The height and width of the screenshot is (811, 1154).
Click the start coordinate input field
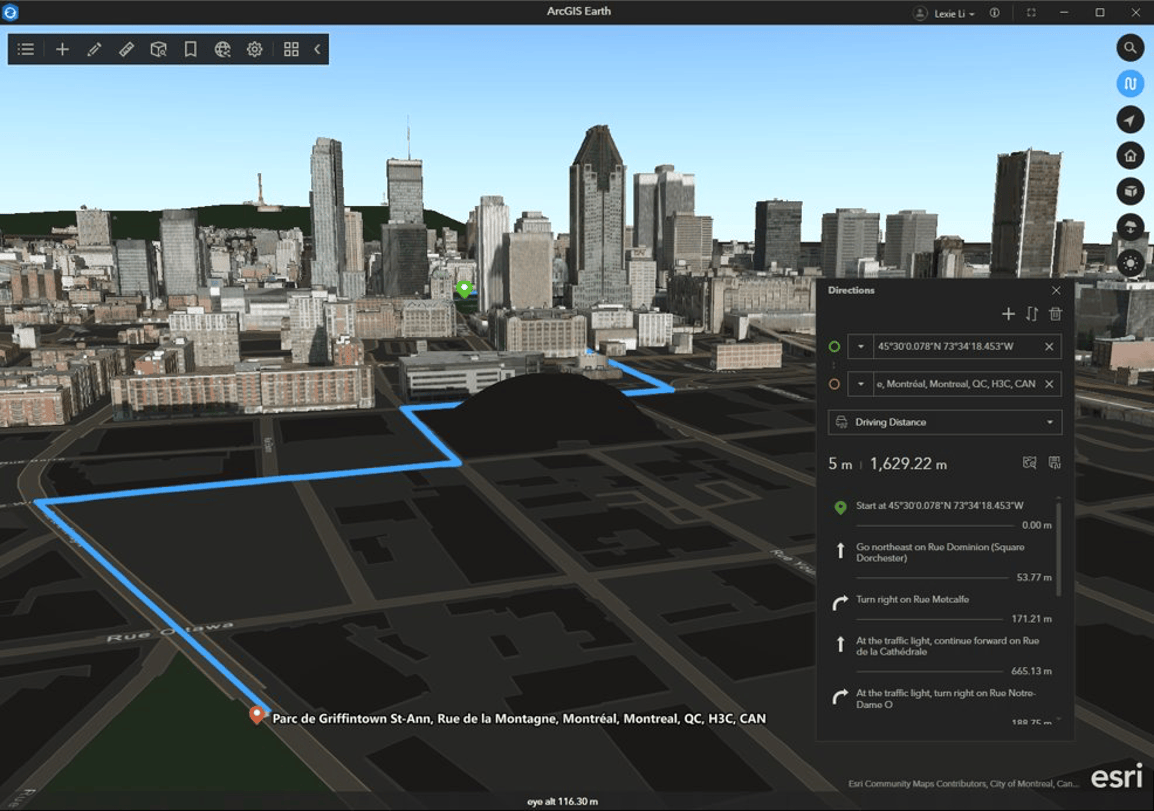955,347
